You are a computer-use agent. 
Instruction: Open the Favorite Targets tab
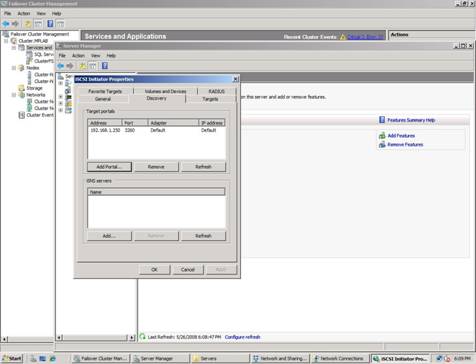[x=105, y=91]
